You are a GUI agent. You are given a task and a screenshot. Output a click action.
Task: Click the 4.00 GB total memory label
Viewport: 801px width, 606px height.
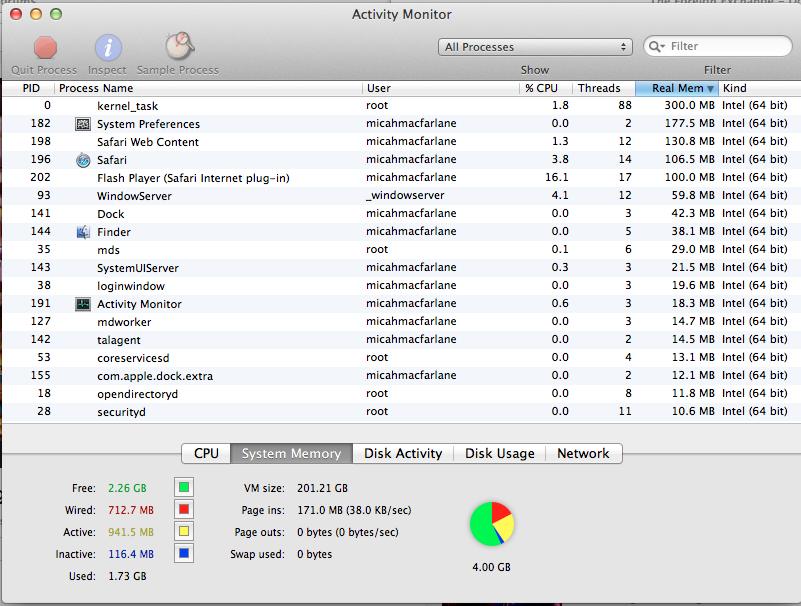[x=491, y=567]
